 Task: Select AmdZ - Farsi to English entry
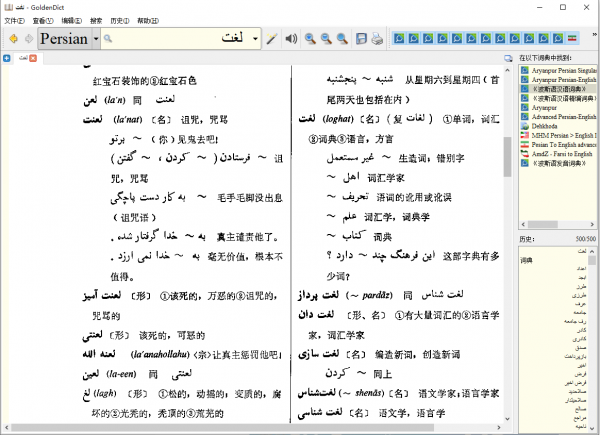558,154
